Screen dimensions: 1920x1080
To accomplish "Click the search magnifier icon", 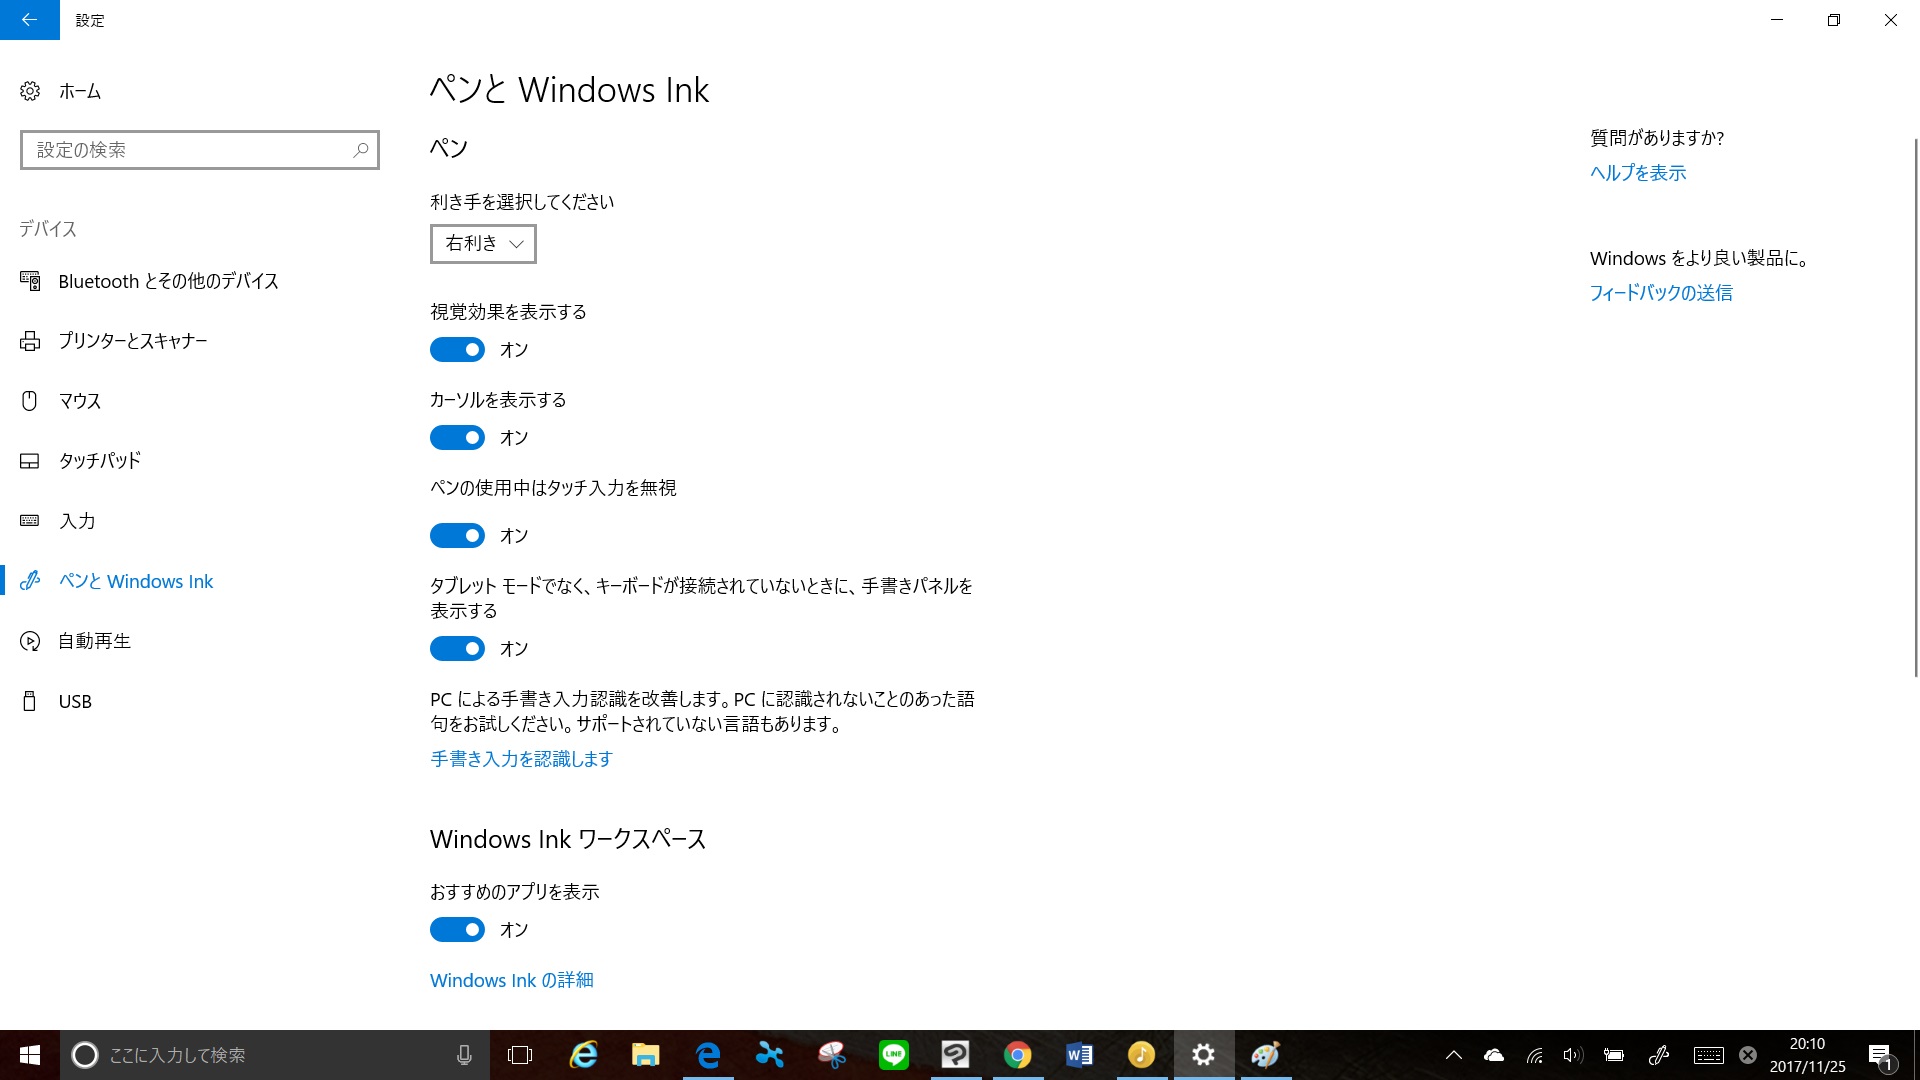I will (361, 150).
